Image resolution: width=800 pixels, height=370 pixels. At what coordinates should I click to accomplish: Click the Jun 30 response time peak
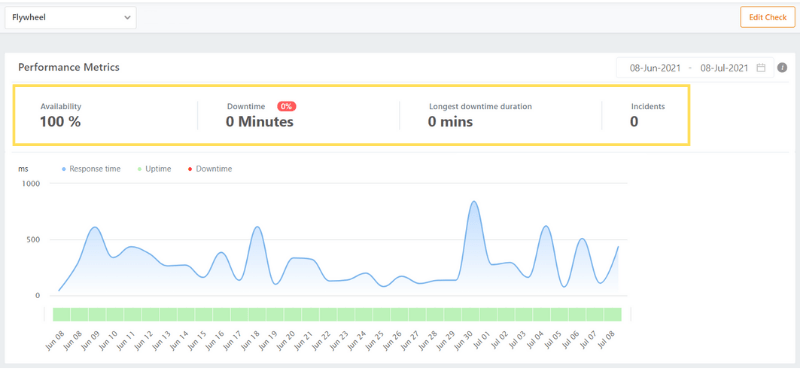coord(474,202)
